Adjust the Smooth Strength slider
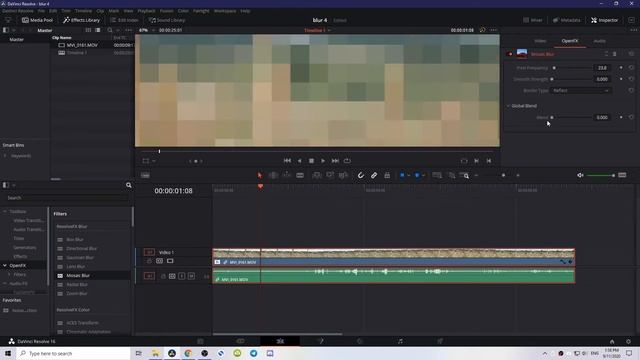Screen dimensions: 640x360 [x=571, y=79]
